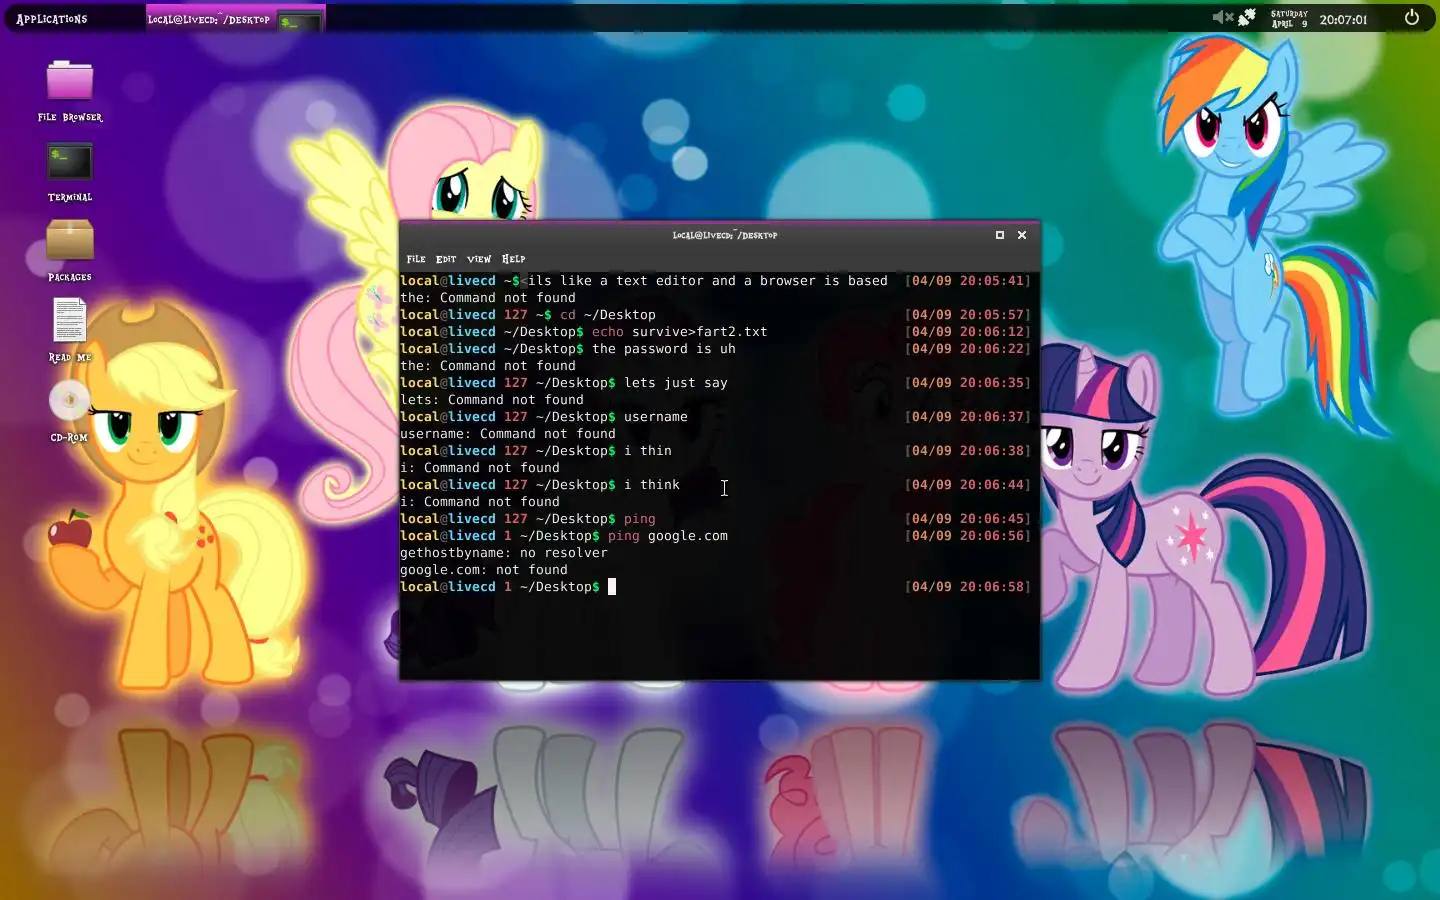The image size is (1440, 900).
Task: Open the Applications menu in top panel
Action: [x=52, y=19]
